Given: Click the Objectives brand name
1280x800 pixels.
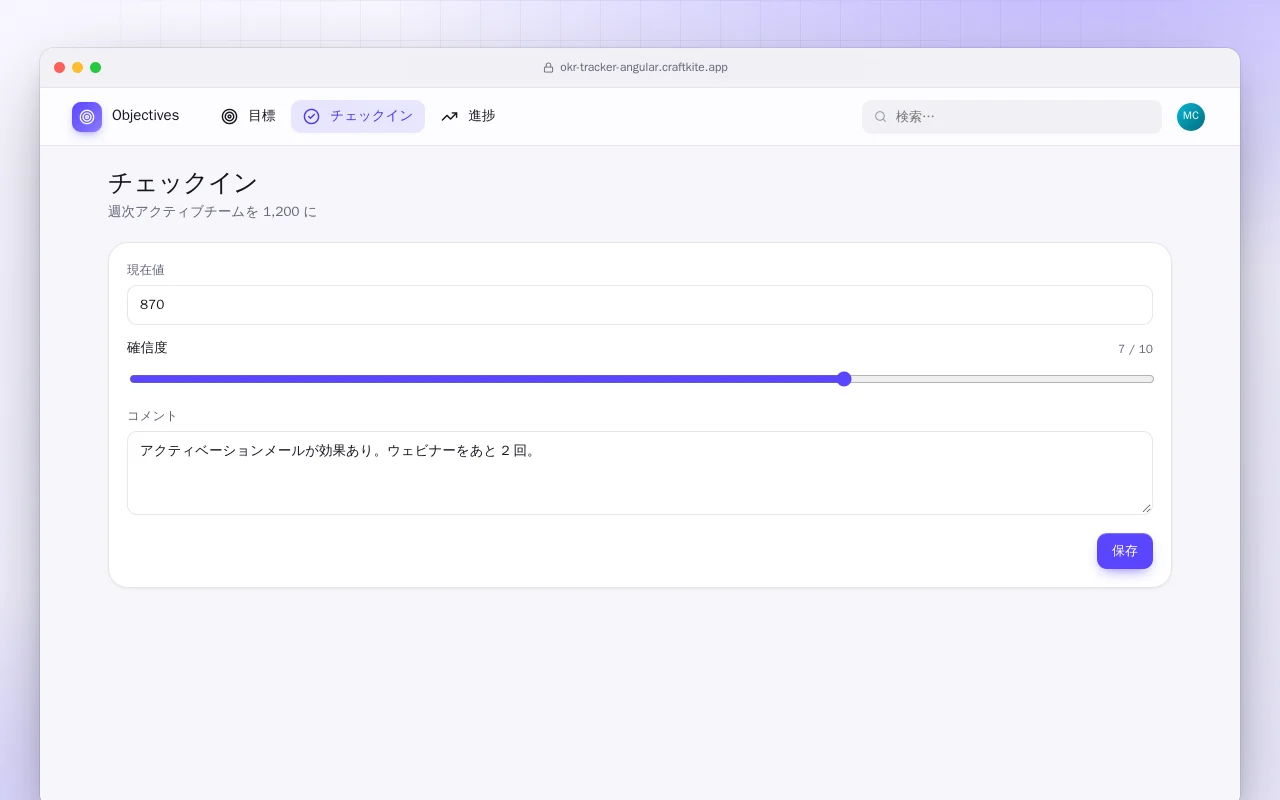Looking at the screenshot, I should click(145, 116).
